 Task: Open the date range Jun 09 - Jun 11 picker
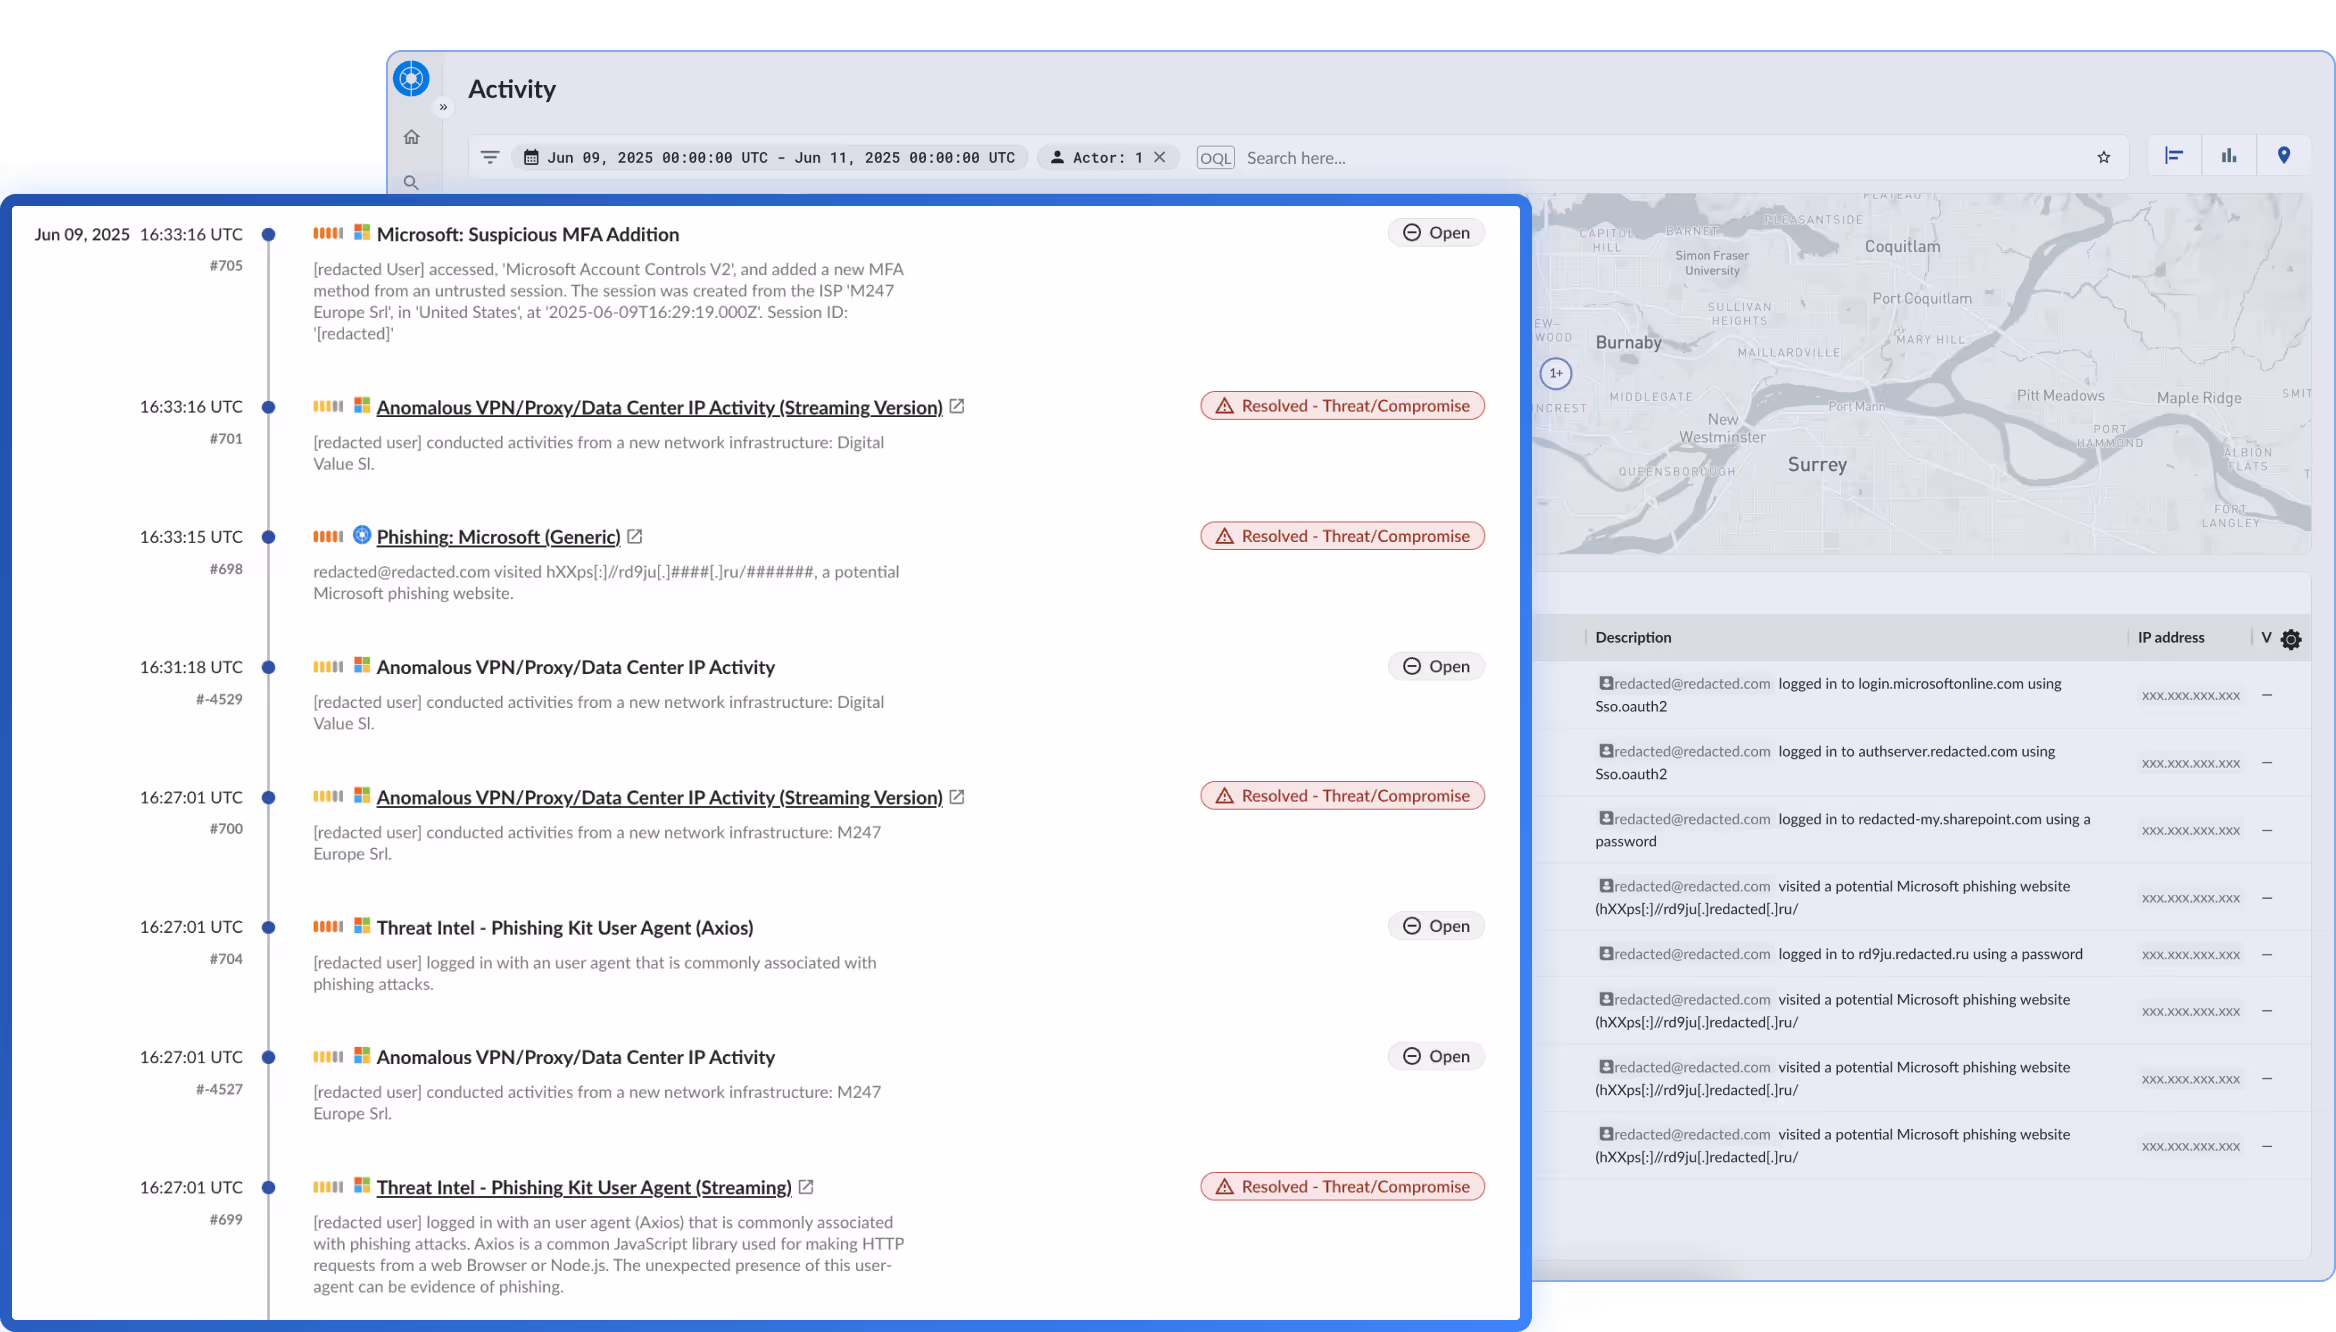tap(770, 157)
